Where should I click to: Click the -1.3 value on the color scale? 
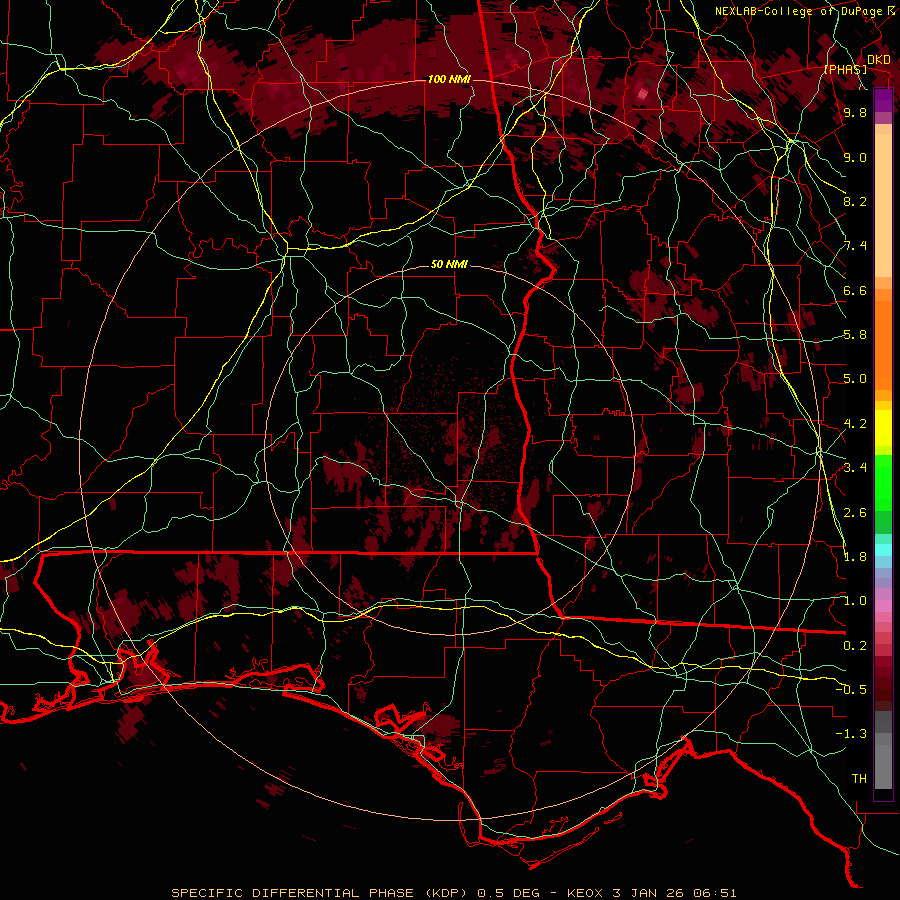tap(851, 734)
